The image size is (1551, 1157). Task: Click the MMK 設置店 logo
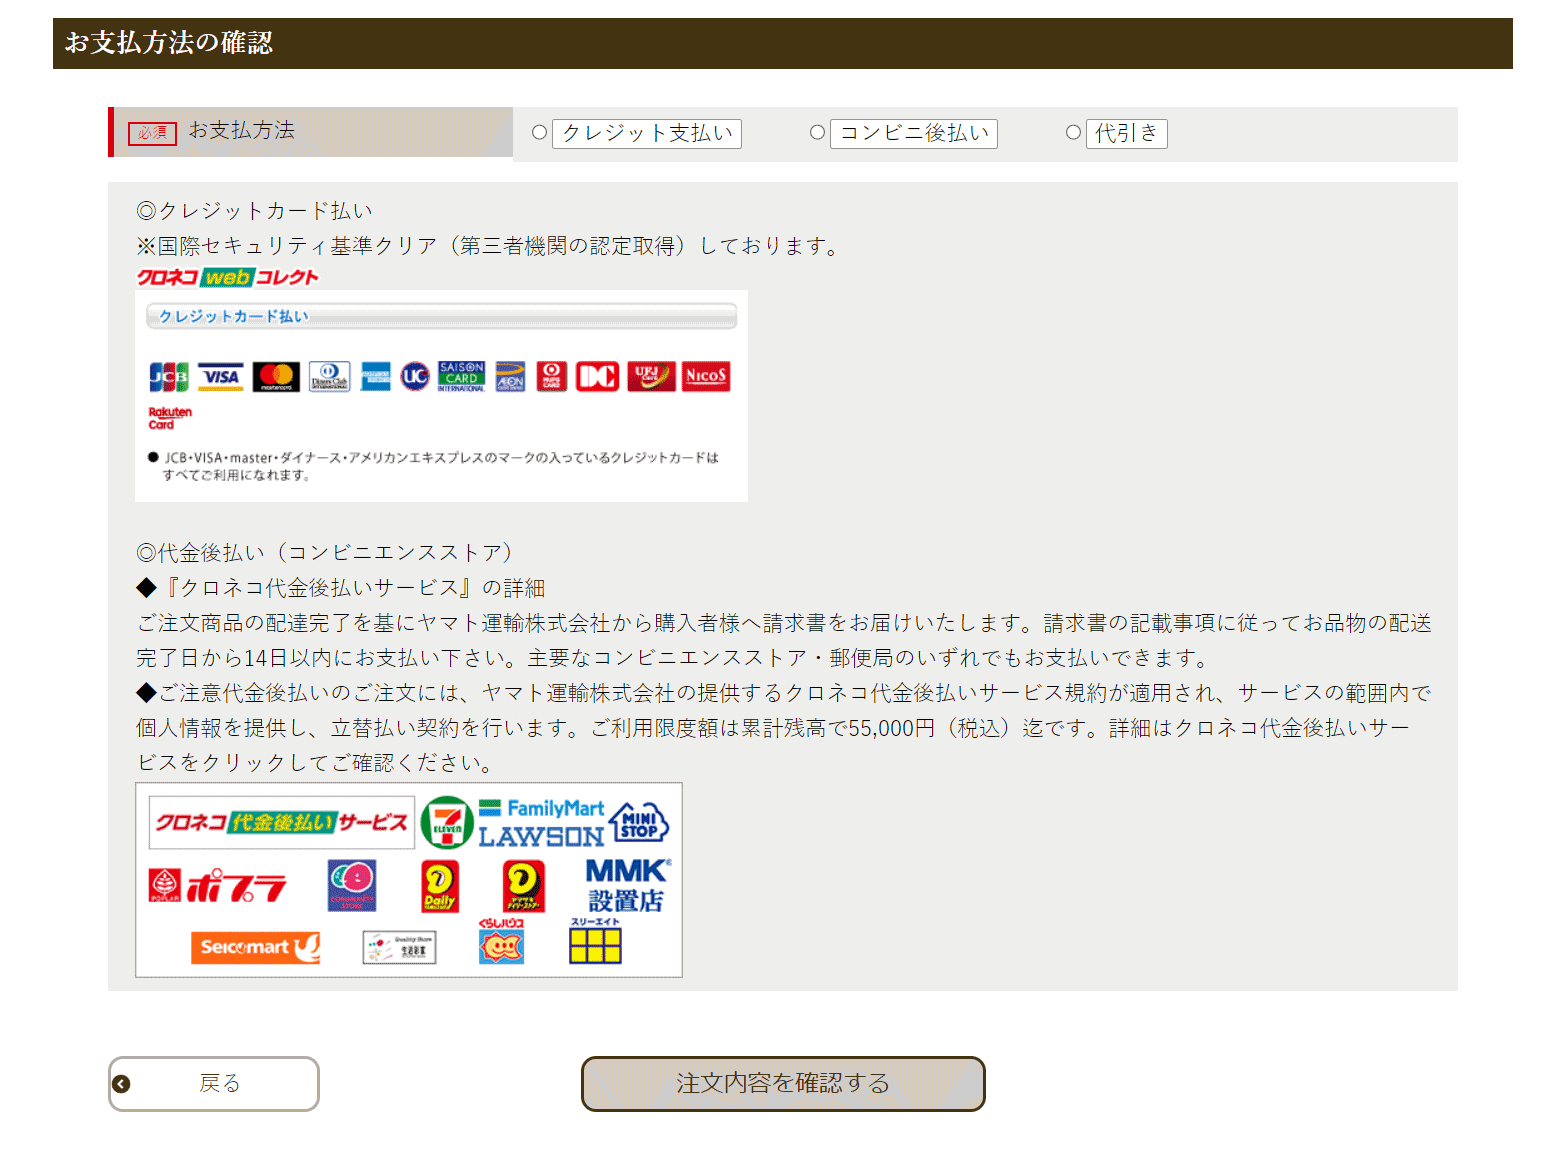[x=628, y=886]
